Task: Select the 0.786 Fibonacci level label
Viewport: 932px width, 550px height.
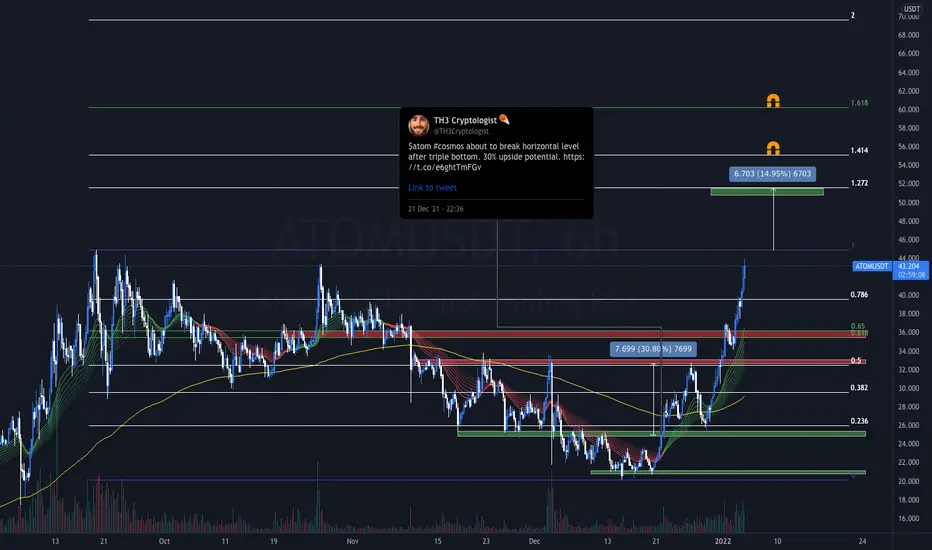Action: pyautogui.click(x=859, y=294)
